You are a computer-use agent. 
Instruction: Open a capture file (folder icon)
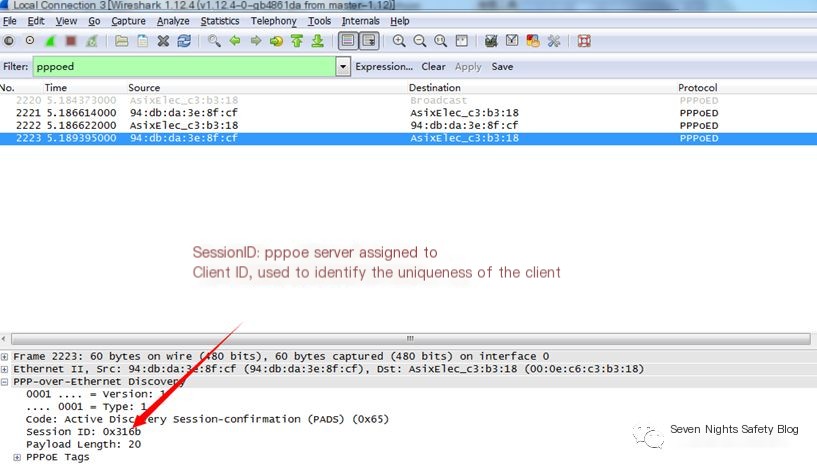click(121, 41)
